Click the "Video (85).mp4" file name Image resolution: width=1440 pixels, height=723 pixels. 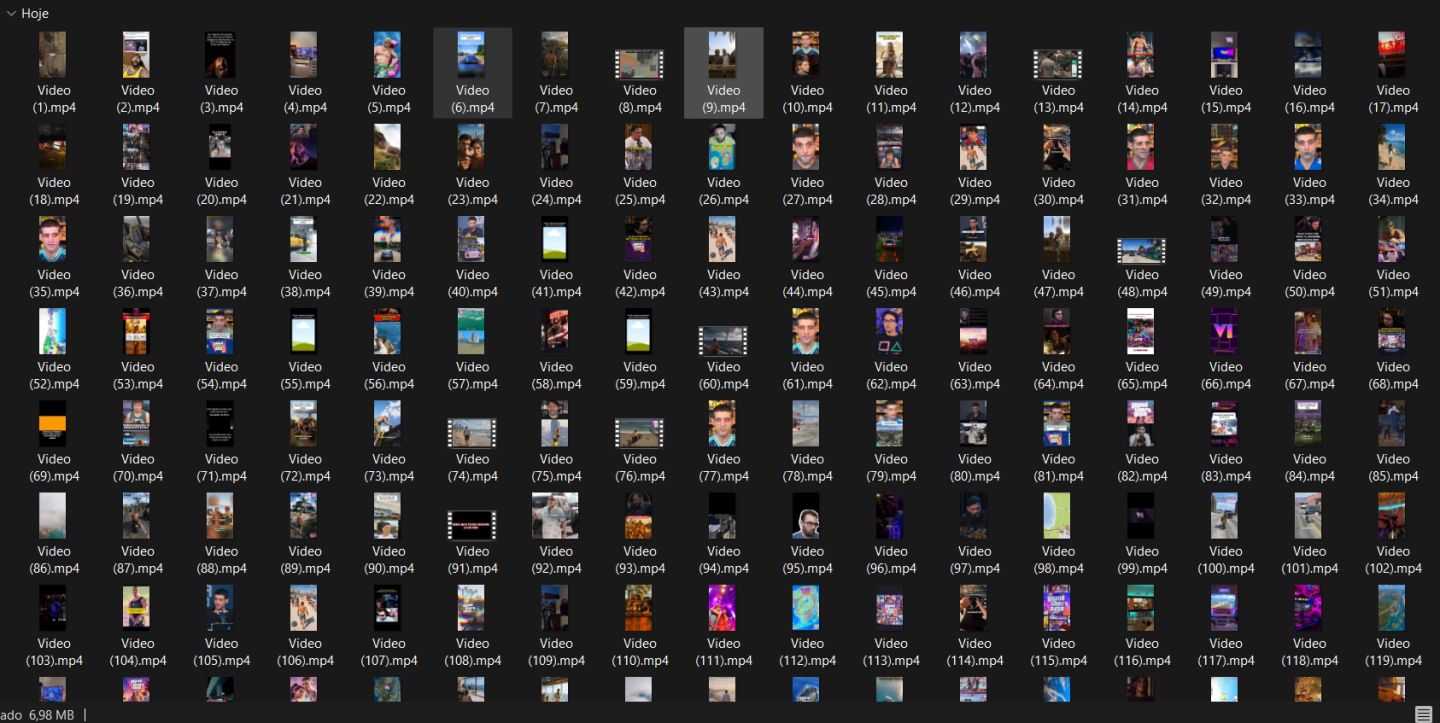1392,468
